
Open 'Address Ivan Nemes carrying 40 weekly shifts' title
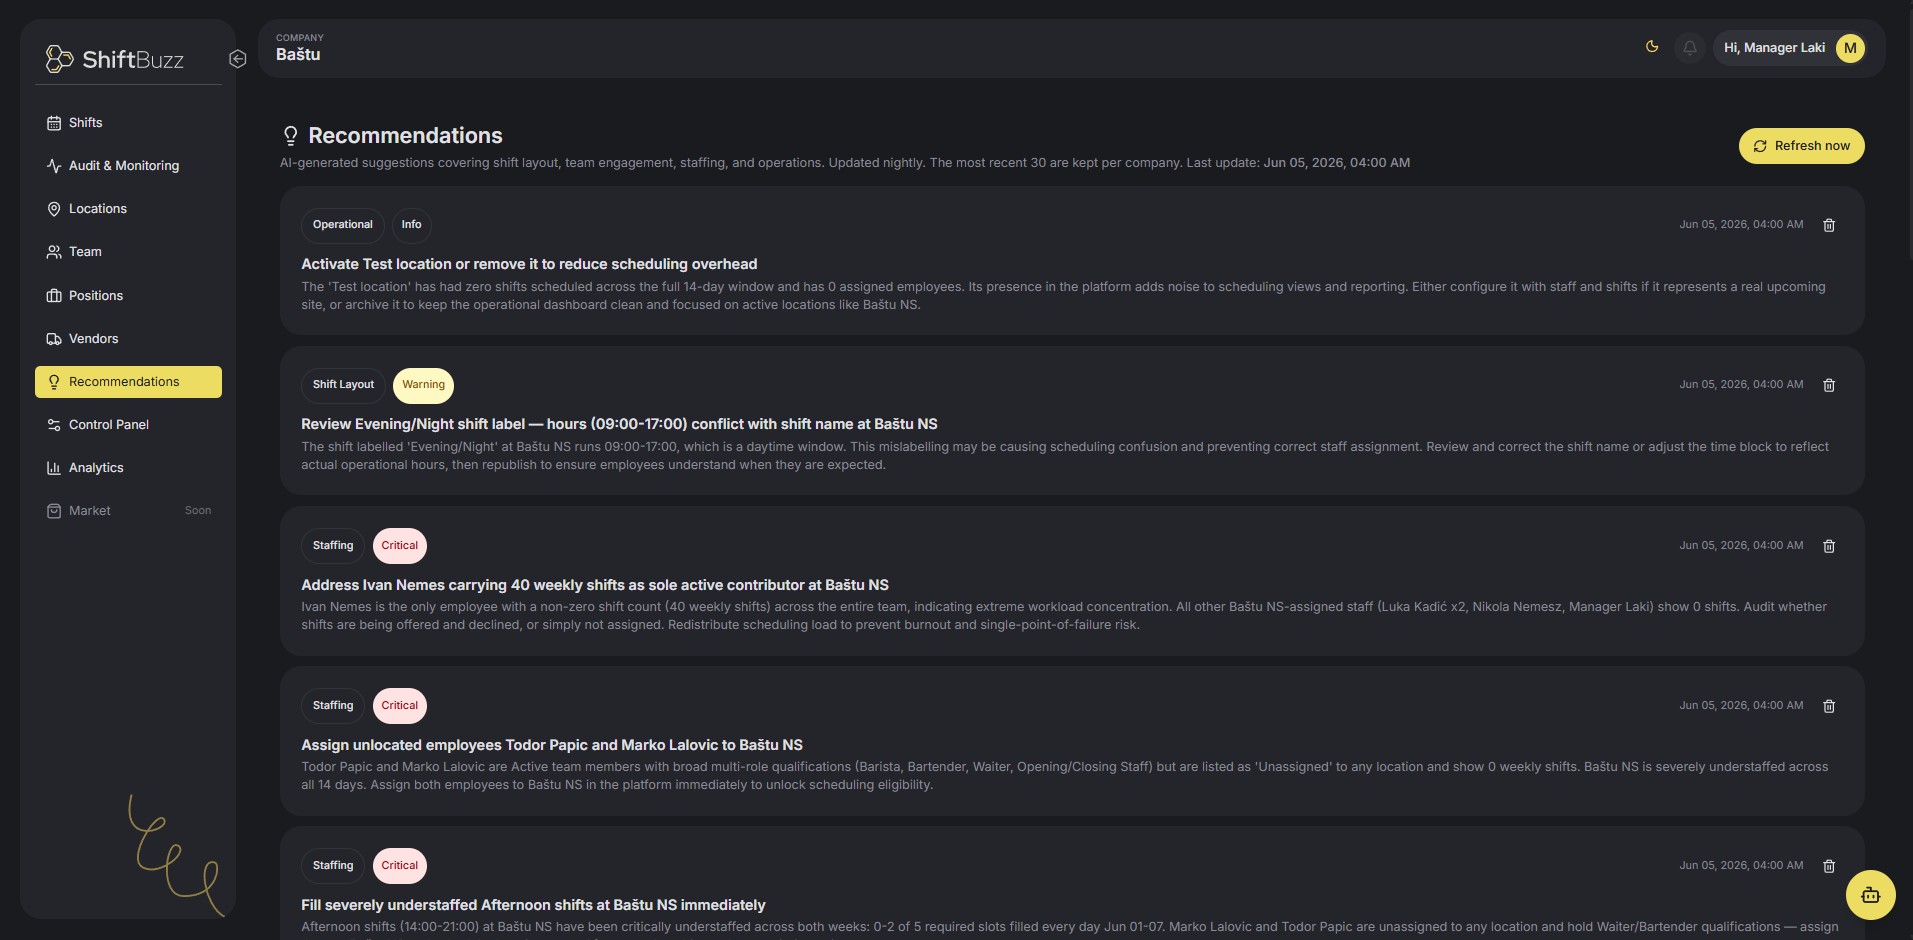(595, 585)
